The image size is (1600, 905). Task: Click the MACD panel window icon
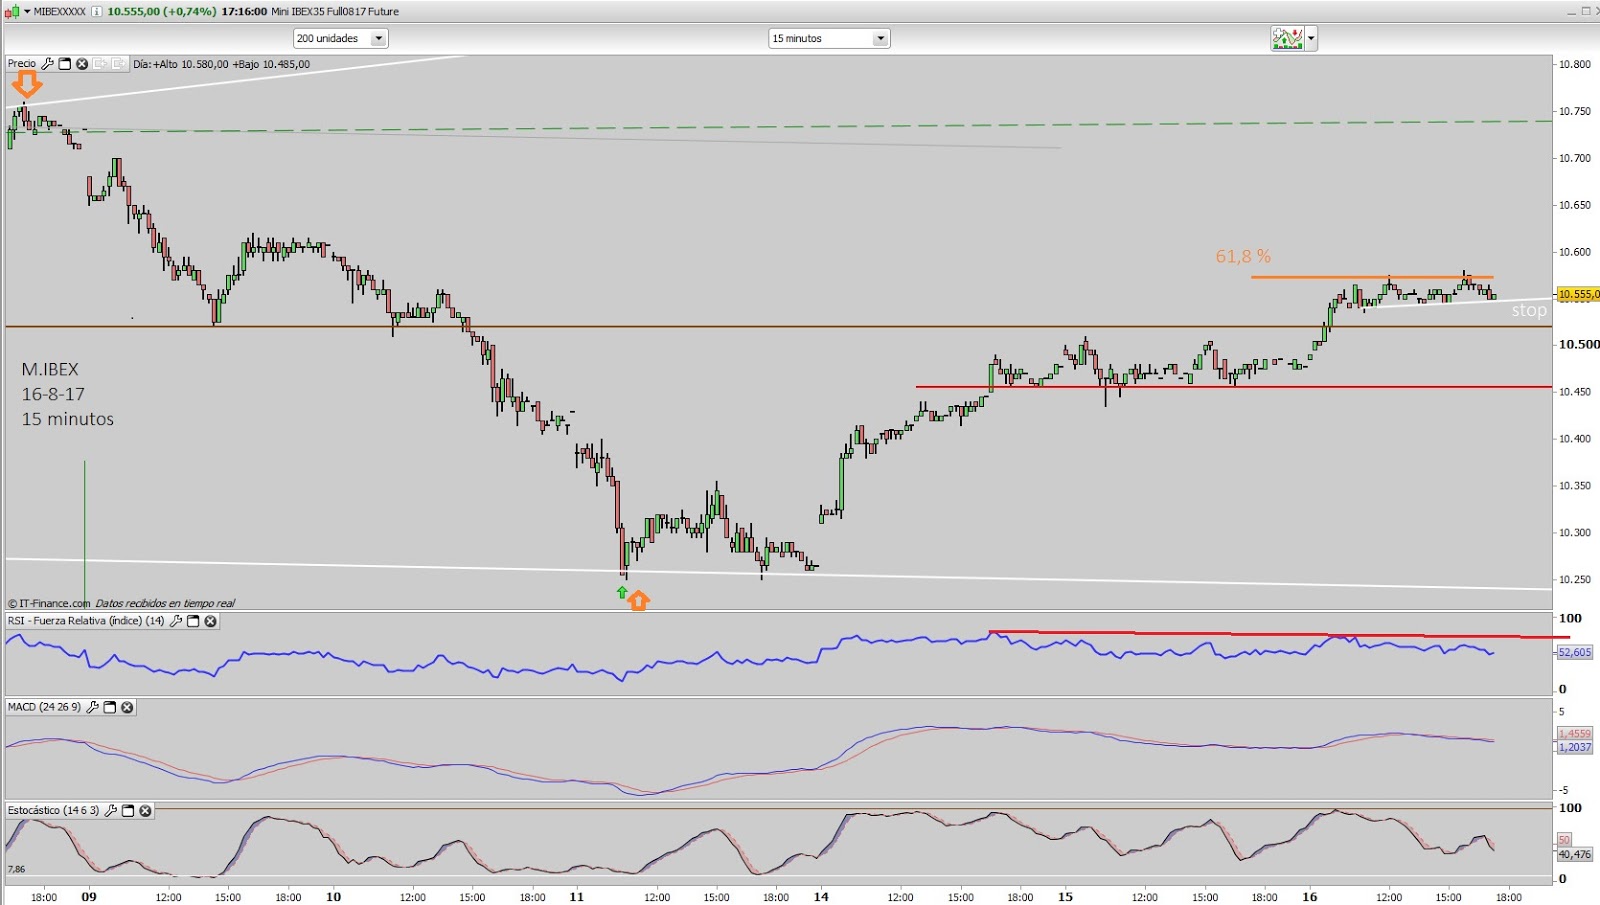pos(110,707)
